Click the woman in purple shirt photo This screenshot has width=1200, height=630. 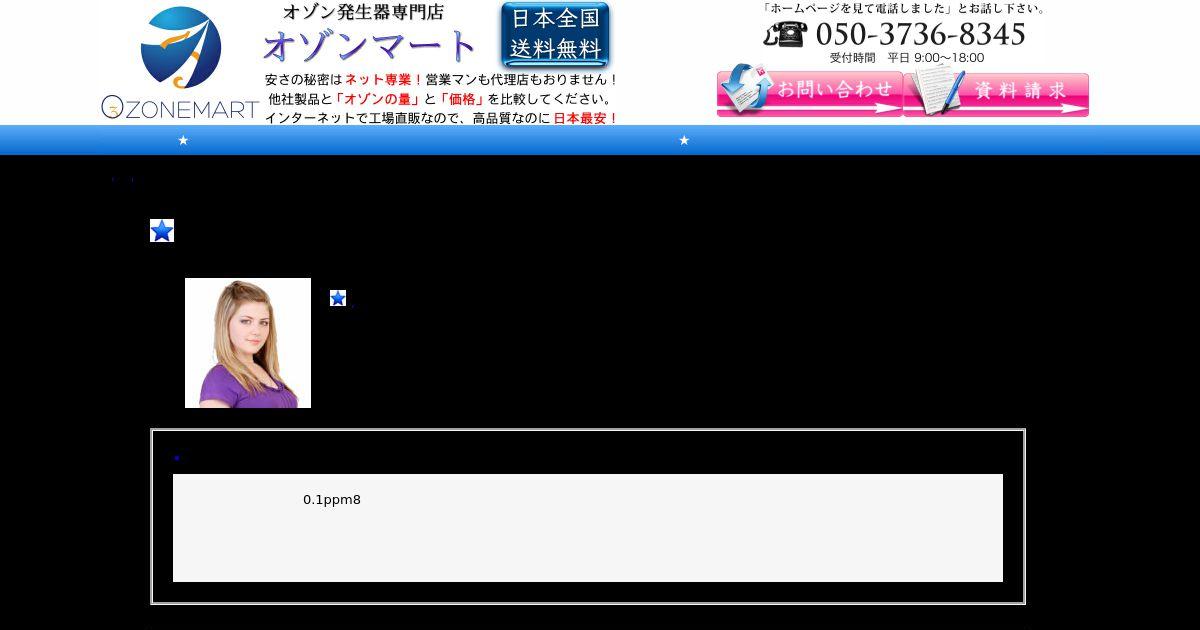click(x=248, y=343)
